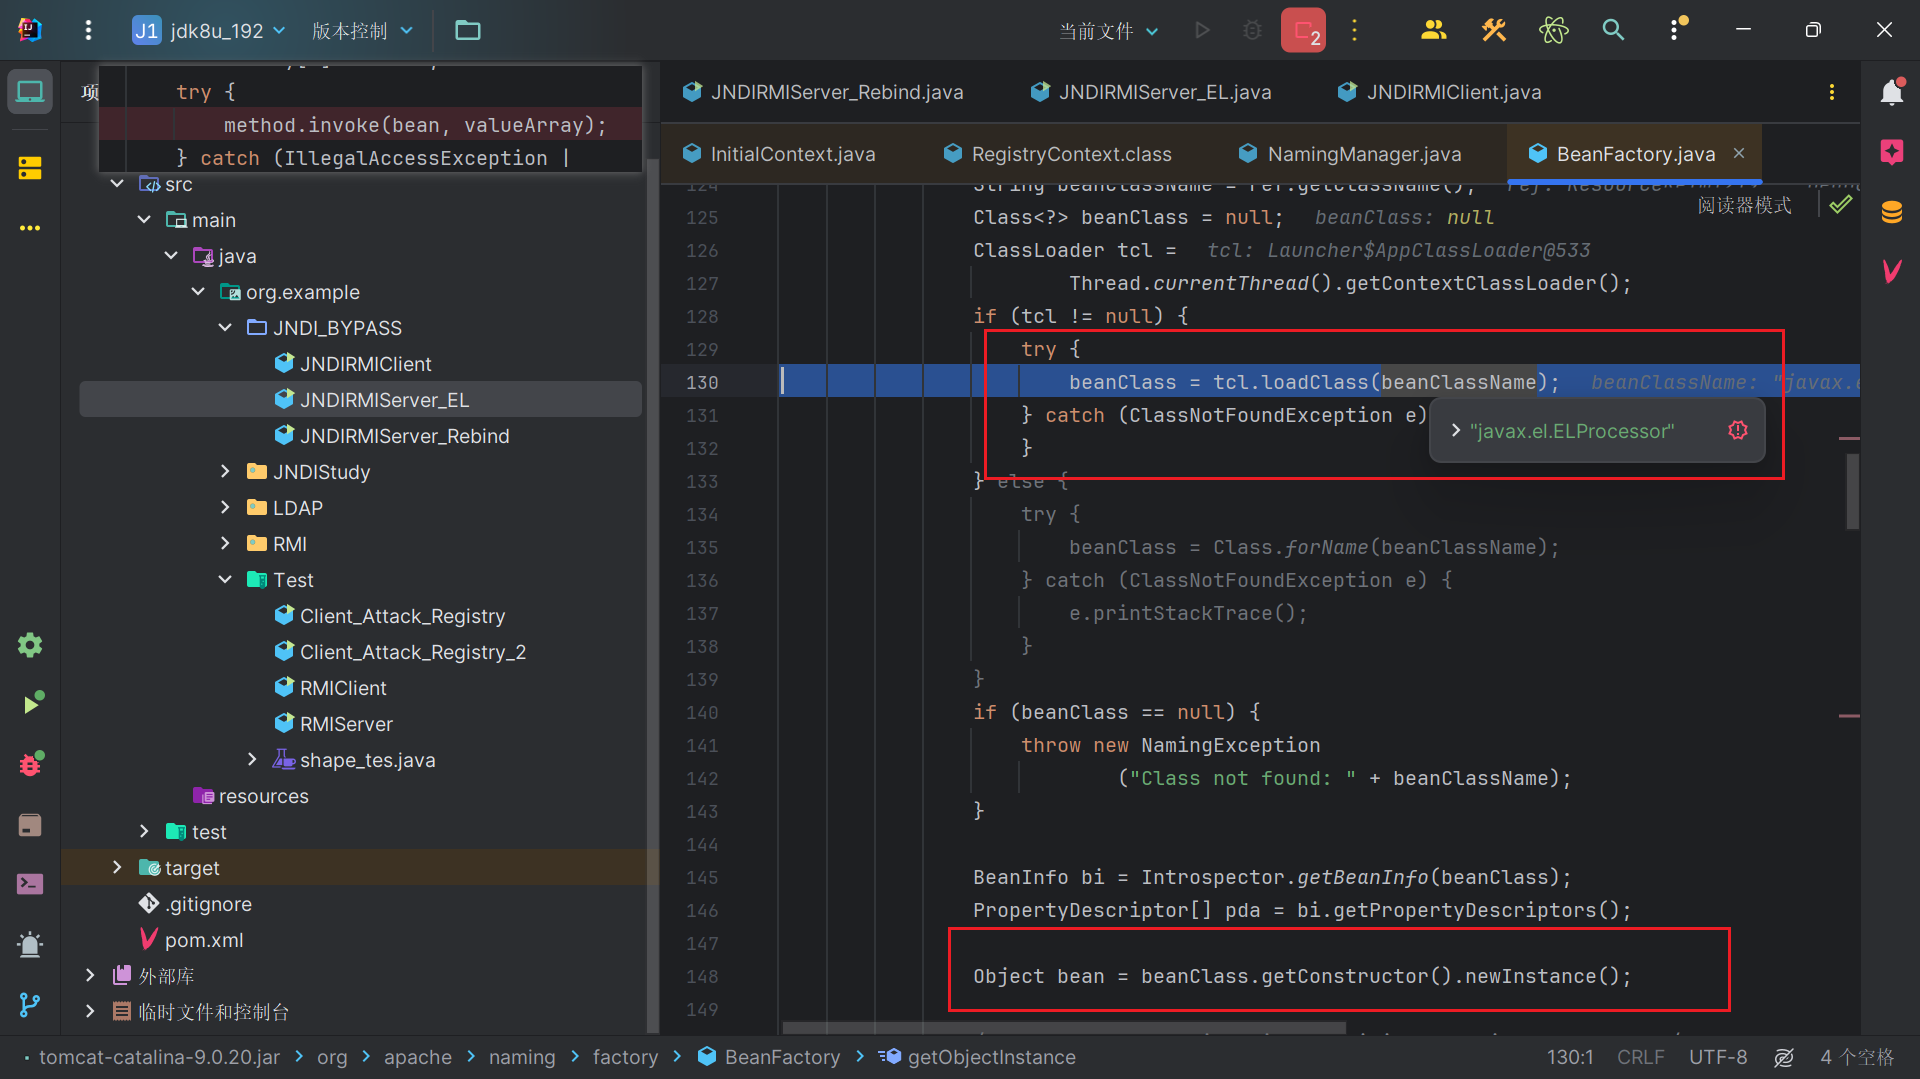Switch to JNDIRMIClient.java tab

[1453, 92]
